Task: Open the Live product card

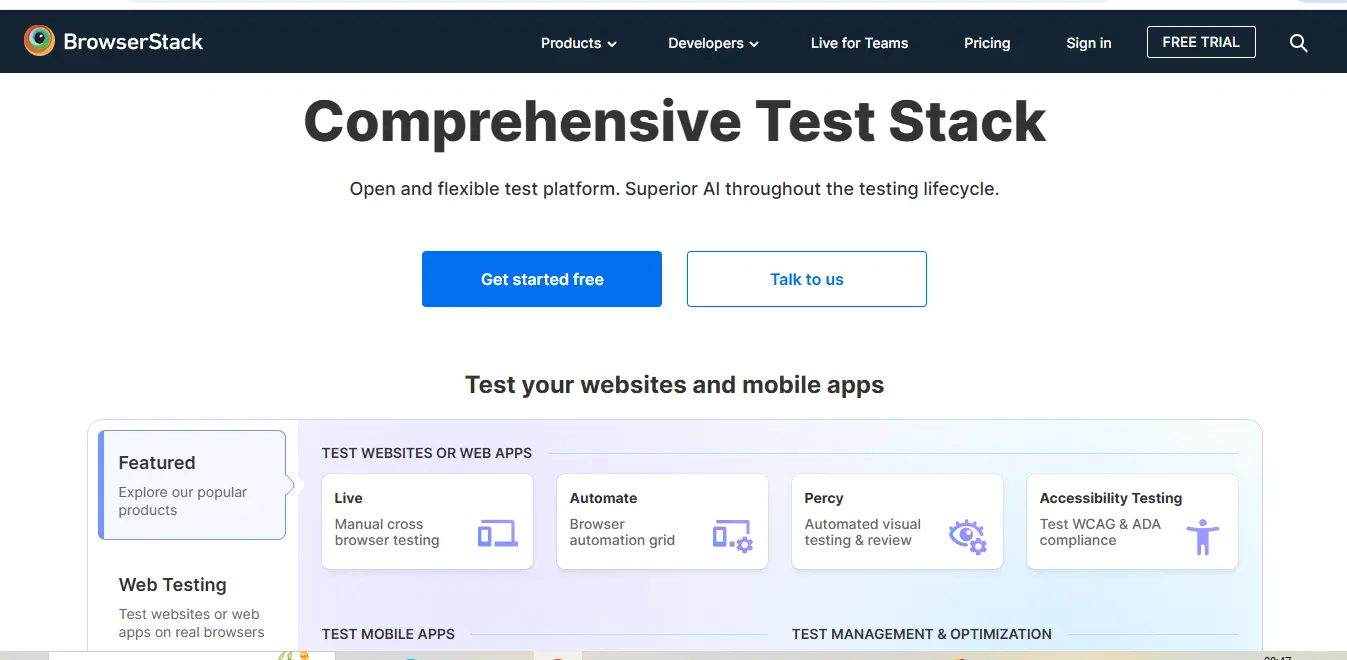Action: click(x=427, y=522)
